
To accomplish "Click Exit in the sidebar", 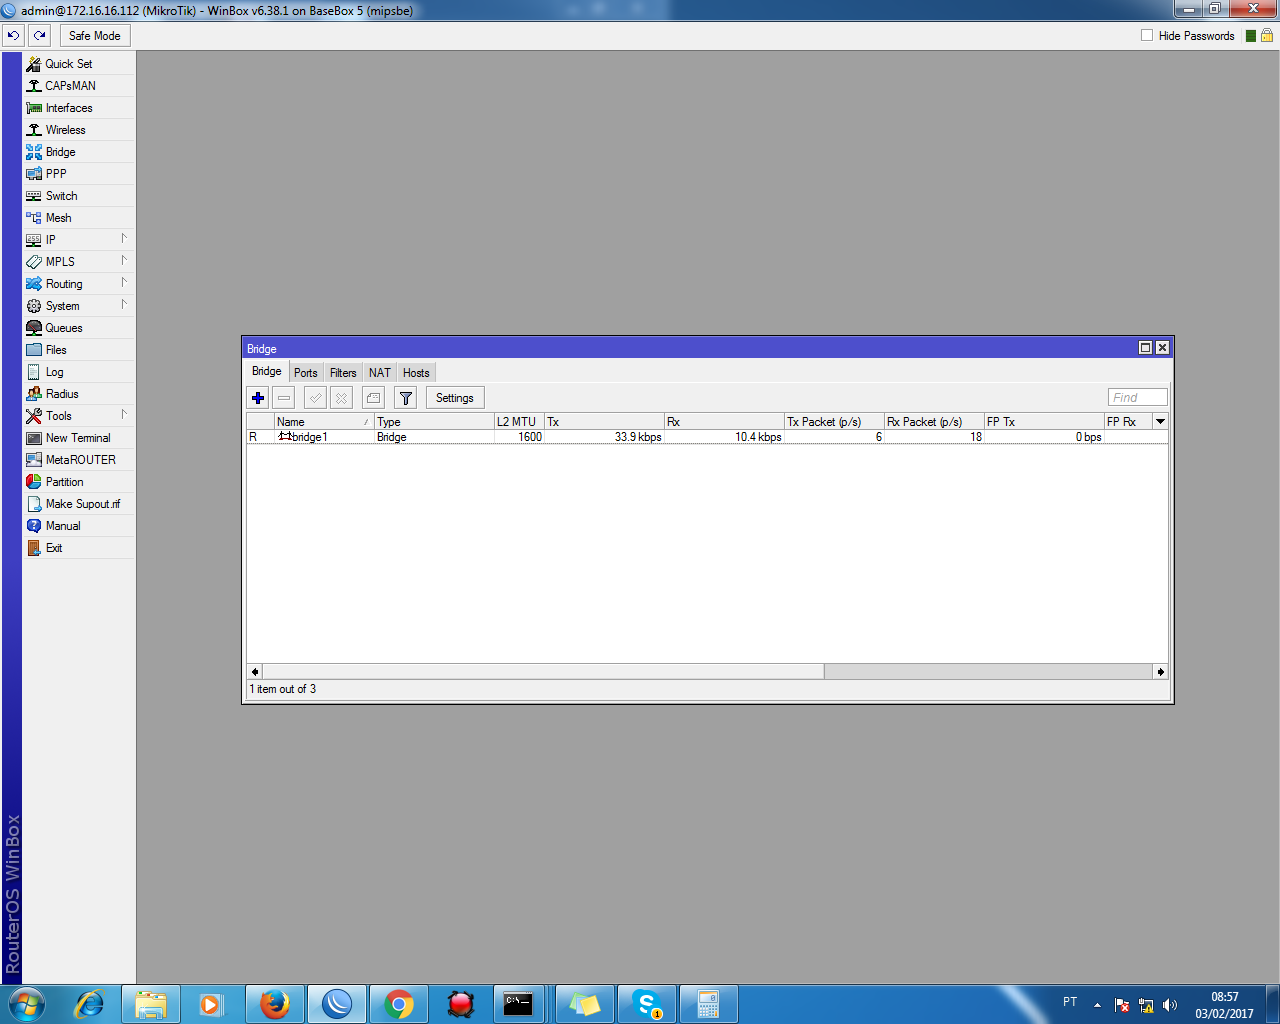I will point(79,547).
